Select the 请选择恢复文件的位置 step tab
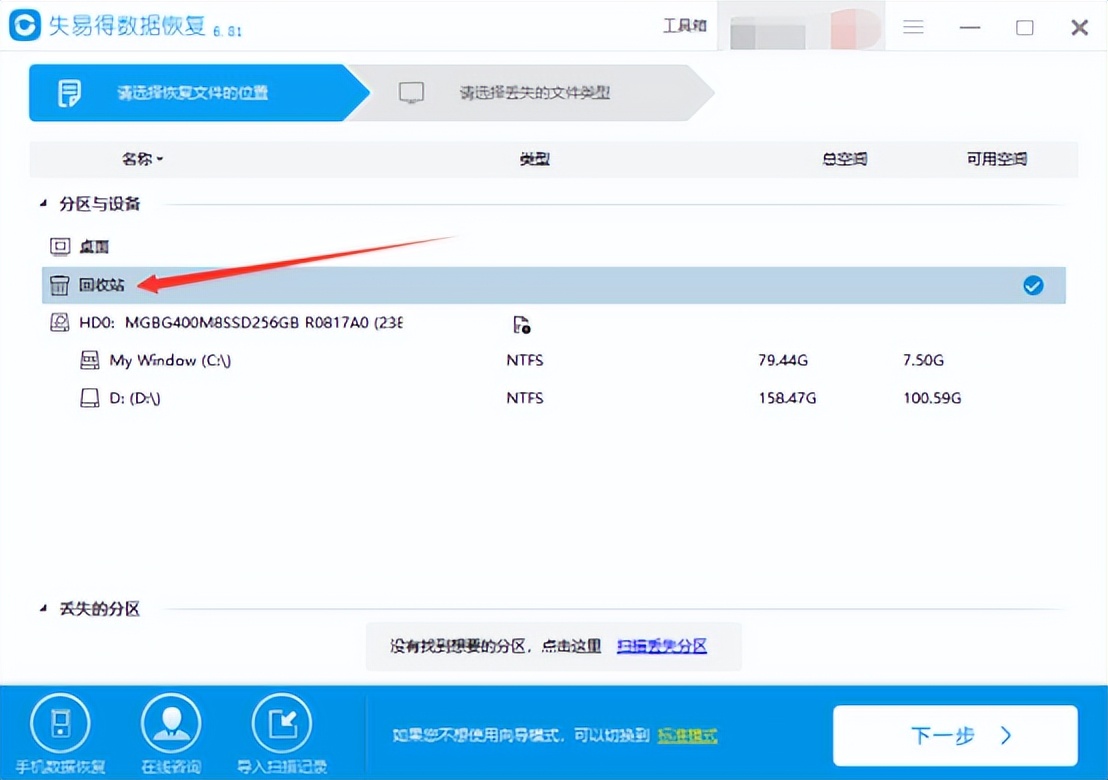1108x780 pixels. 192,93
